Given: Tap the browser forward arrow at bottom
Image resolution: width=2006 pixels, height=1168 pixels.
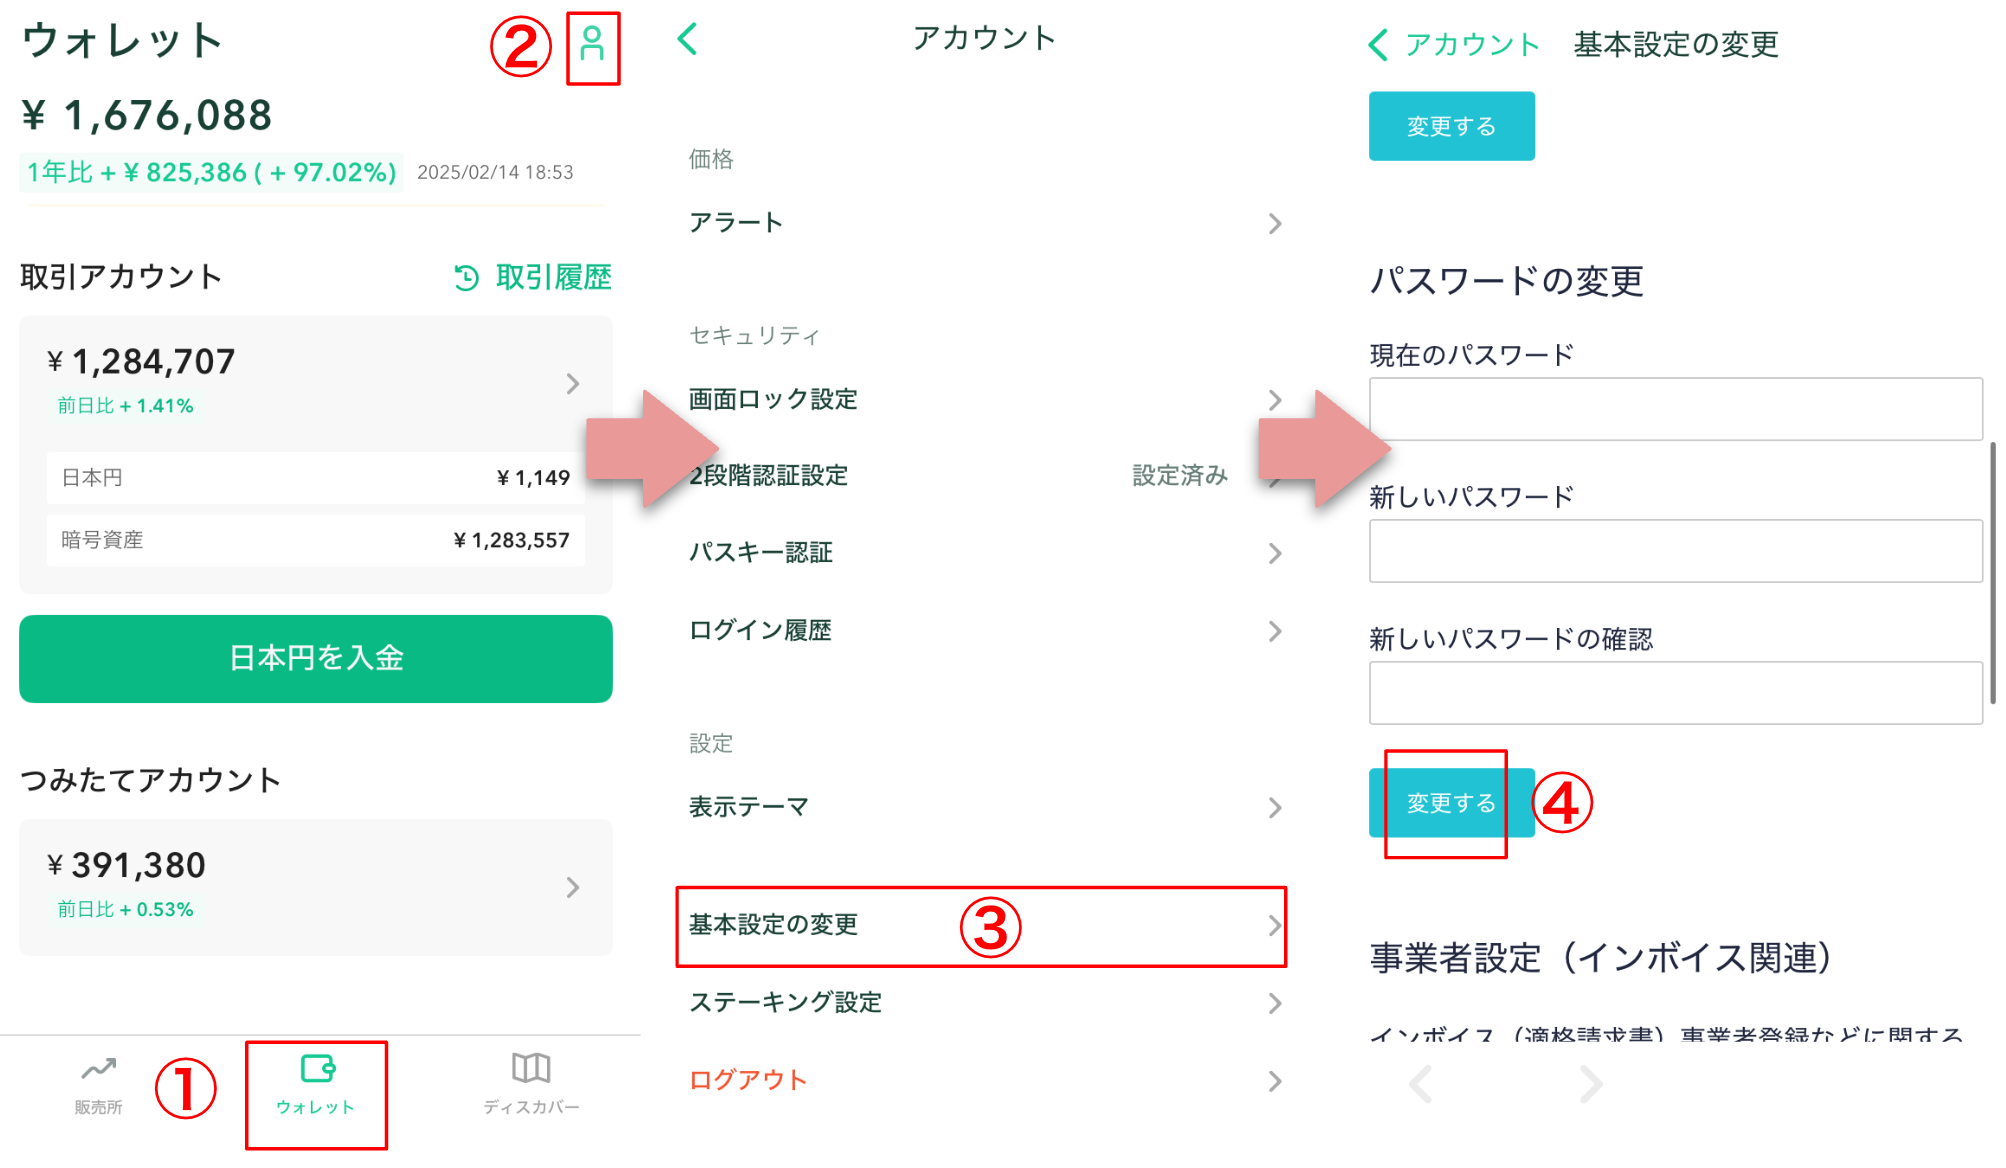Looking at the screenshot, I should [1590, 1084].
